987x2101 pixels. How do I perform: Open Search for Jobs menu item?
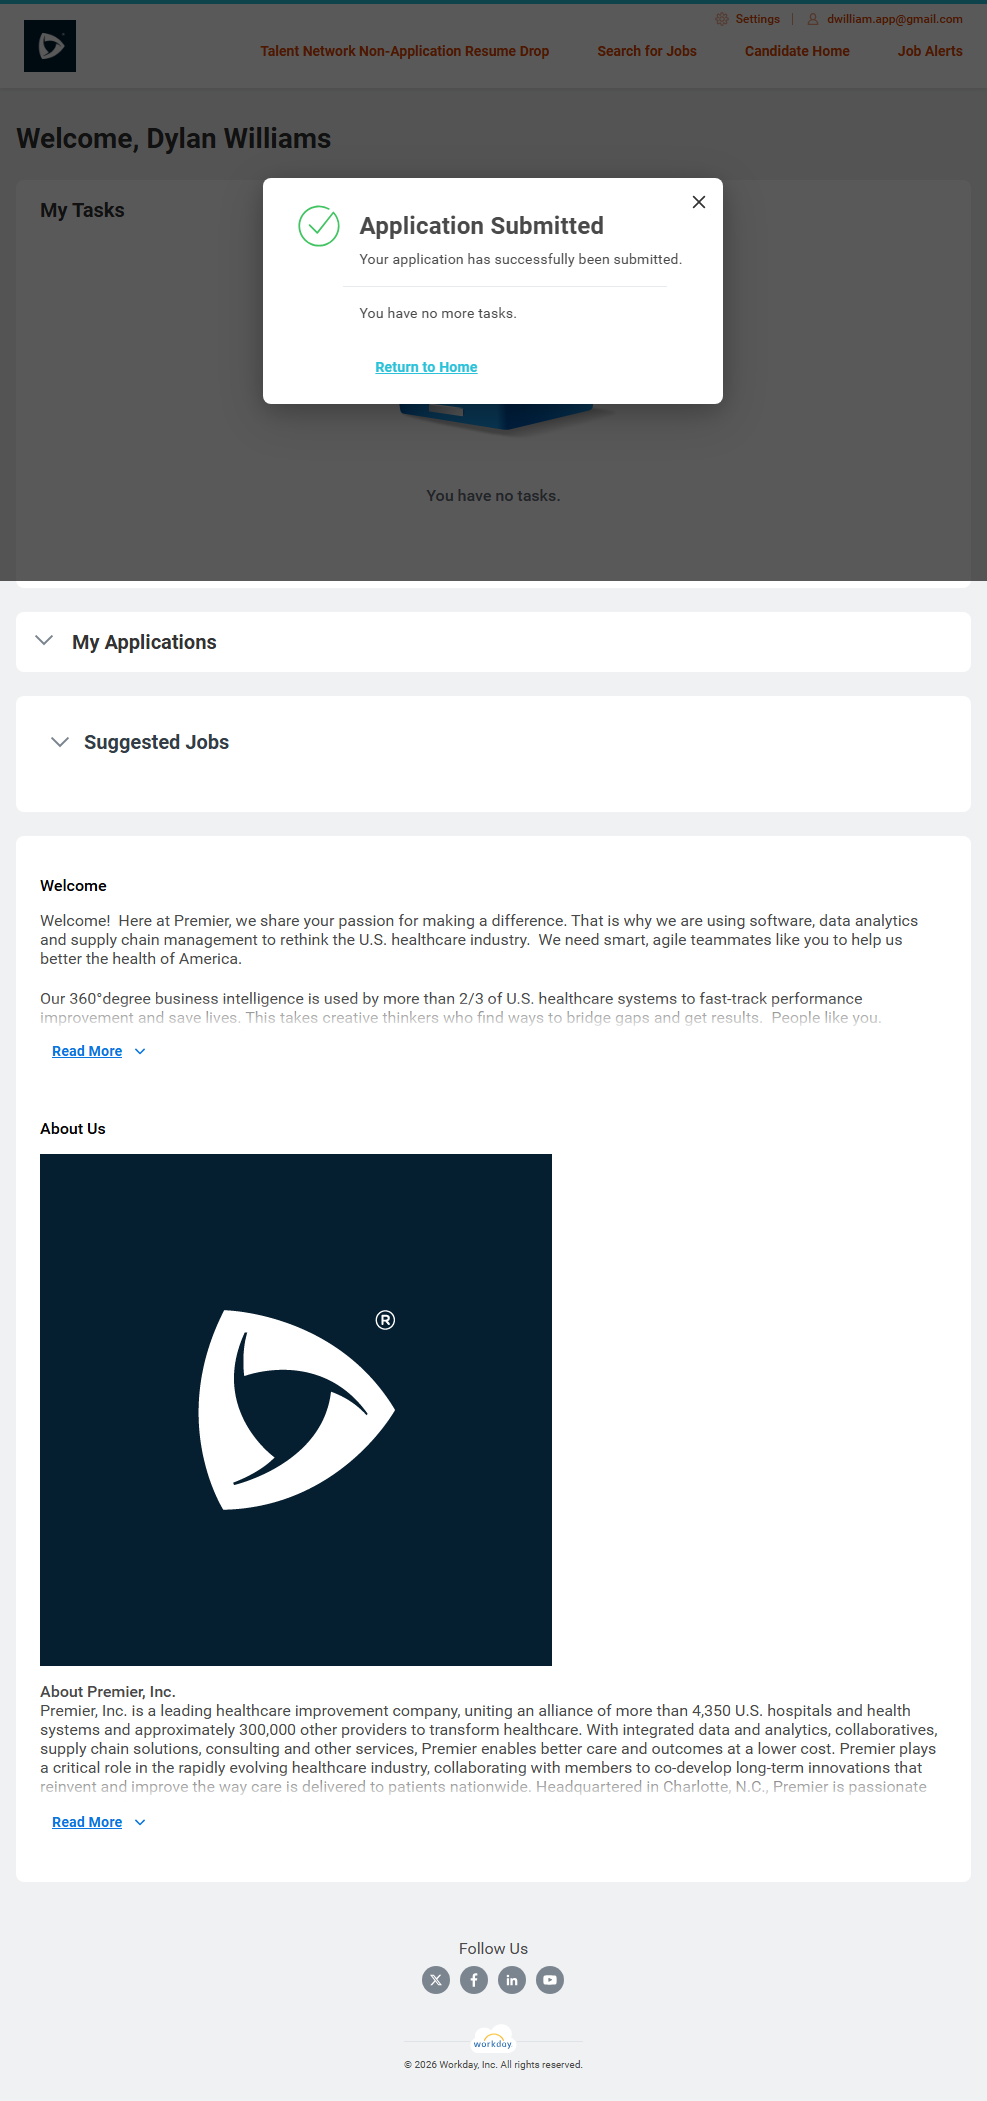[x=647, y=51]
